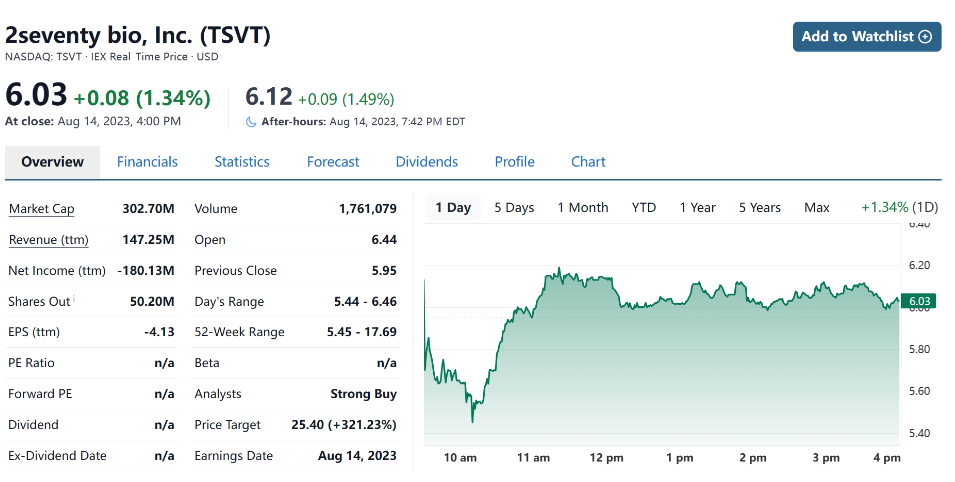Go to the Forecast tab
The image size is (955, 482).
pos(333,162)
